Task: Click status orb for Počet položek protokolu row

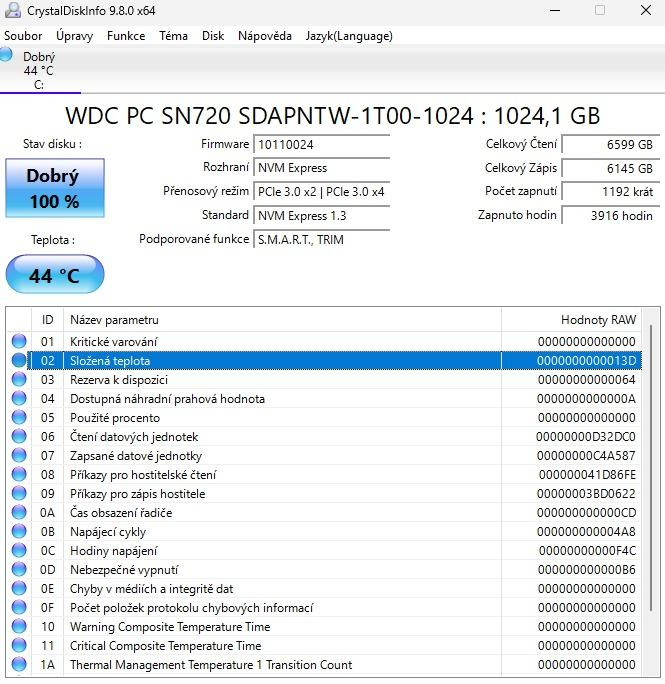Action: click(x=19, y=607)
